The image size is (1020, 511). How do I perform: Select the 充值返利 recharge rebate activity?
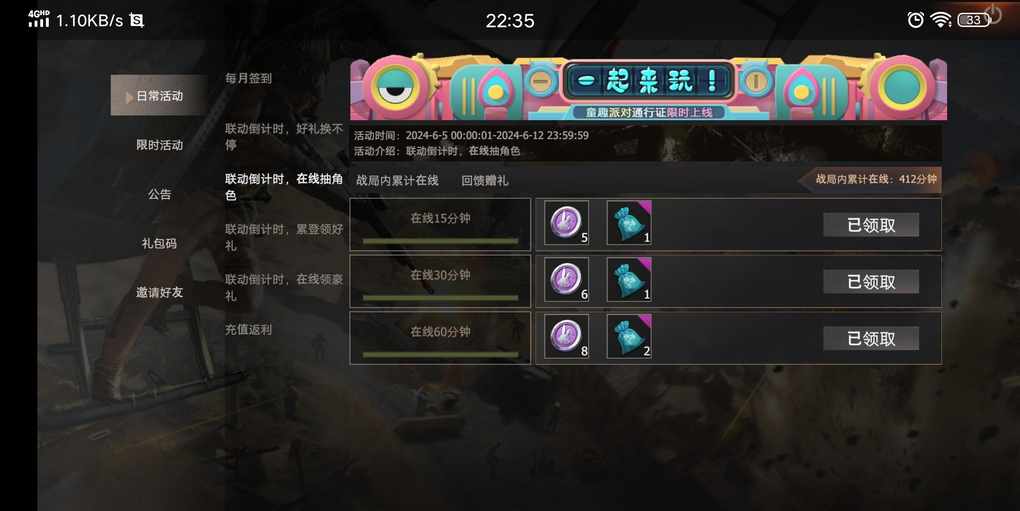[248, 330]
